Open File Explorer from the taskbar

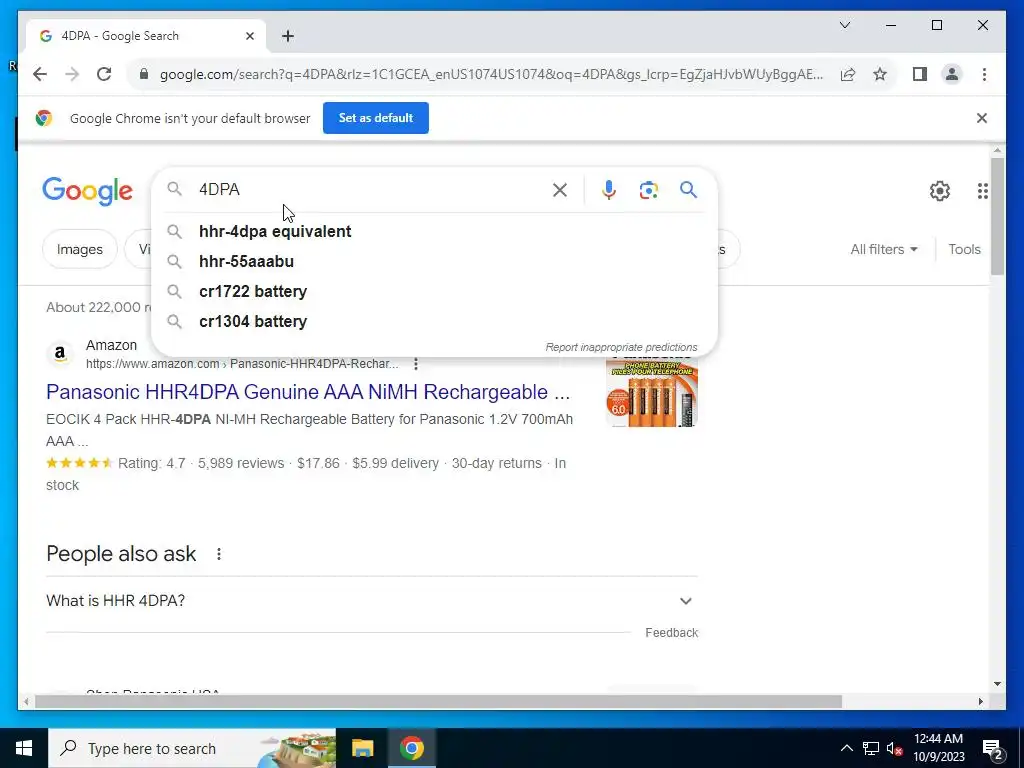[x=362, y=748]
